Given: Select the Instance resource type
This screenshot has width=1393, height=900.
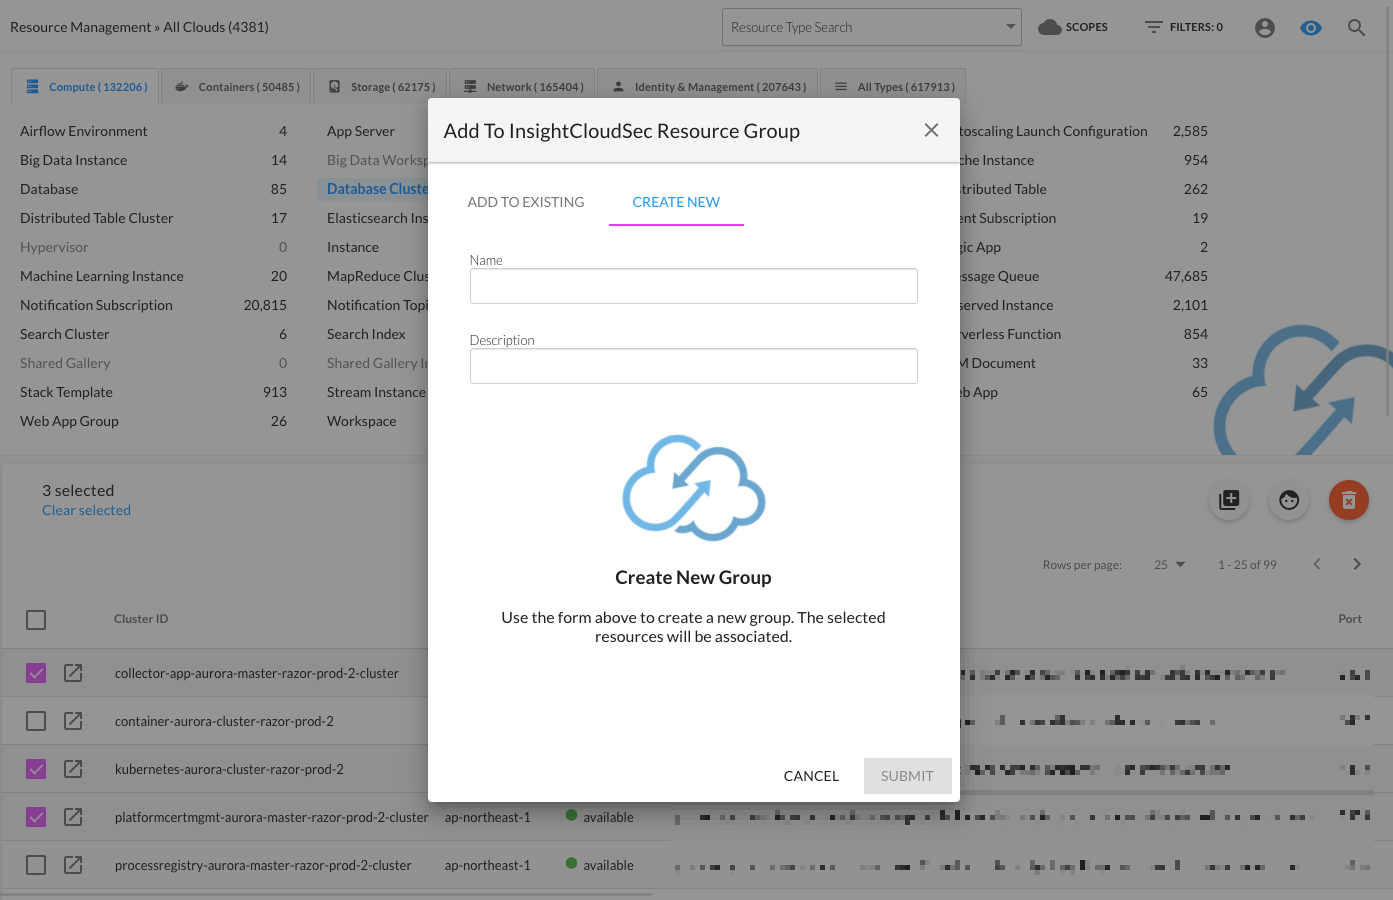Looking at the screenshot, I should [x=353, y=247].
